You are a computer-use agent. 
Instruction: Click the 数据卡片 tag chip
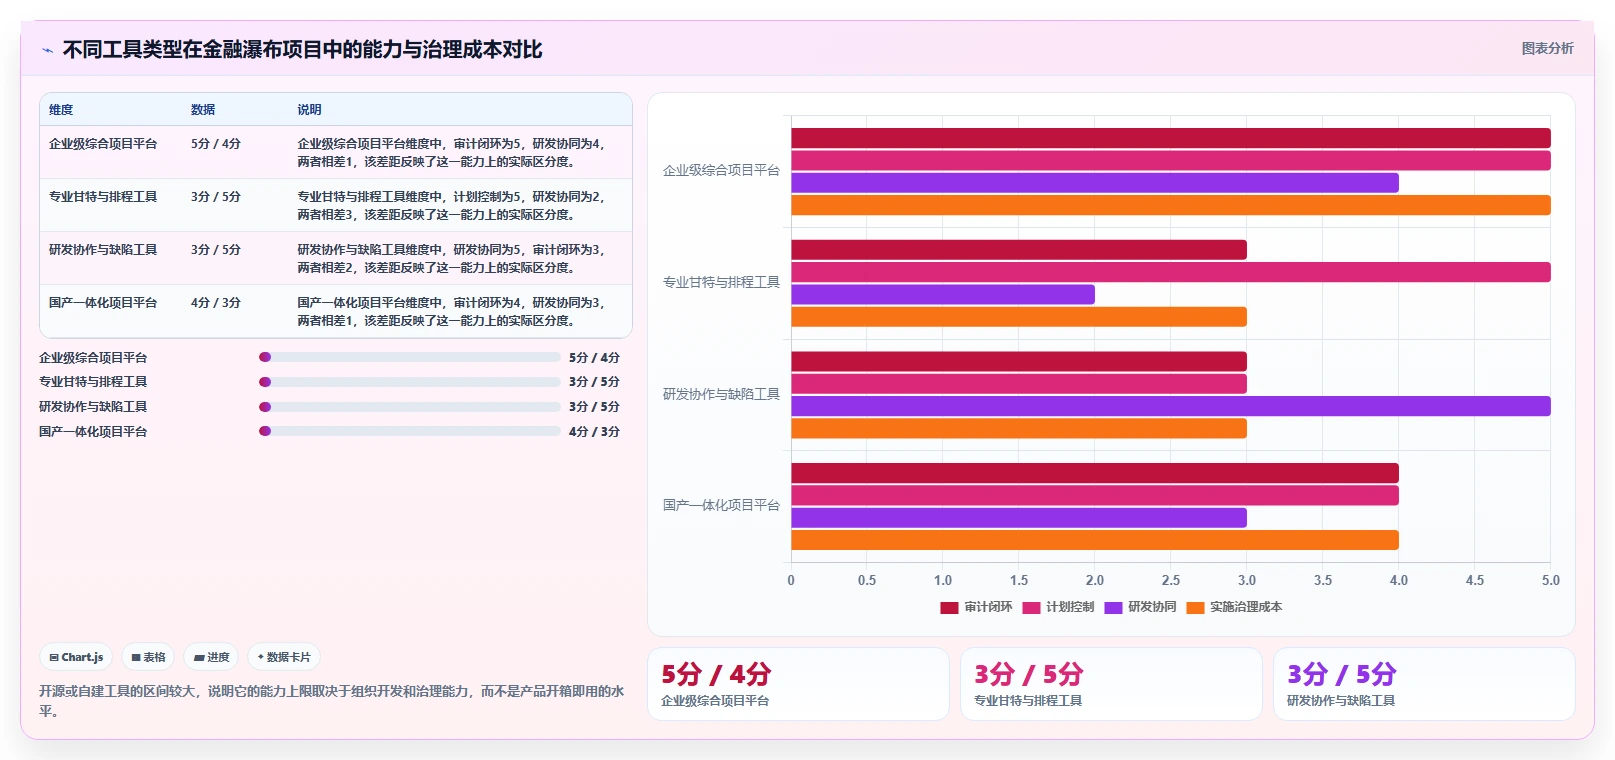point(284,657)
